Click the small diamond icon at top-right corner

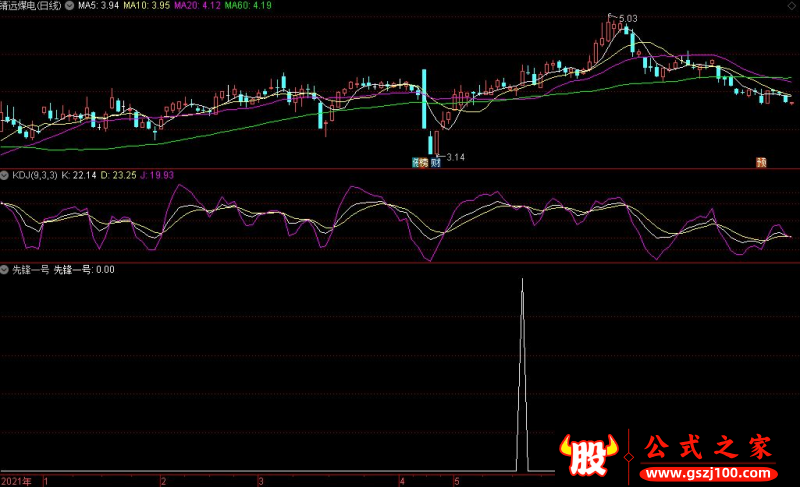794,5
